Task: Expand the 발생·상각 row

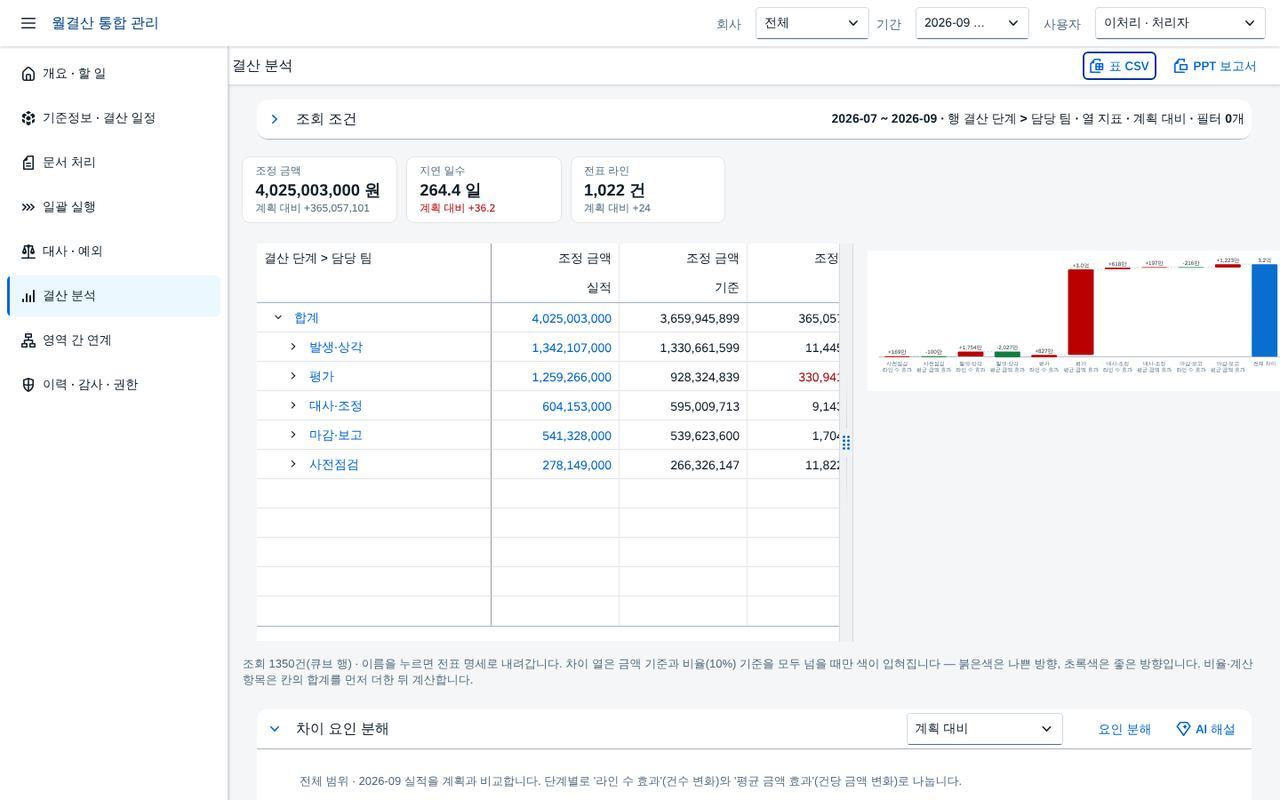Action: 293,347
